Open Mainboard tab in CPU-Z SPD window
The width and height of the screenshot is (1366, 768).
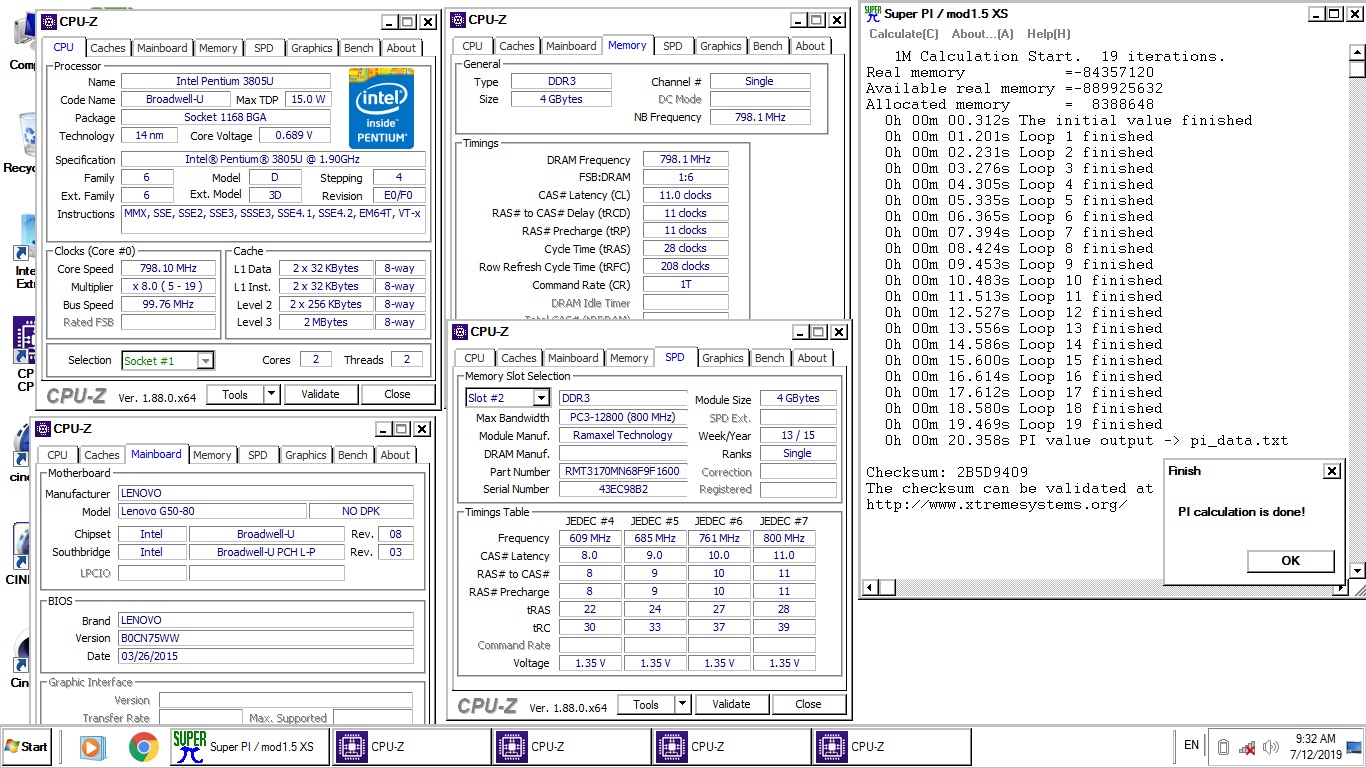point(573,358)
